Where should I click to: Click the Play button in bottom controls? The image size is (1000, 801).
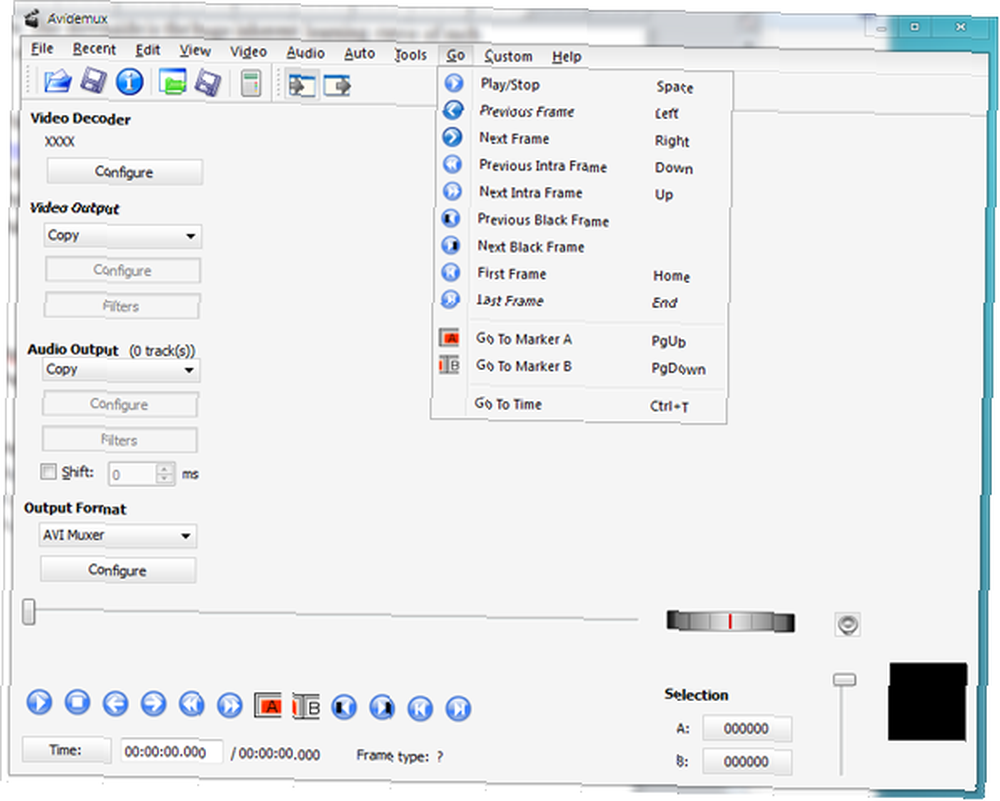pos(39,702)
